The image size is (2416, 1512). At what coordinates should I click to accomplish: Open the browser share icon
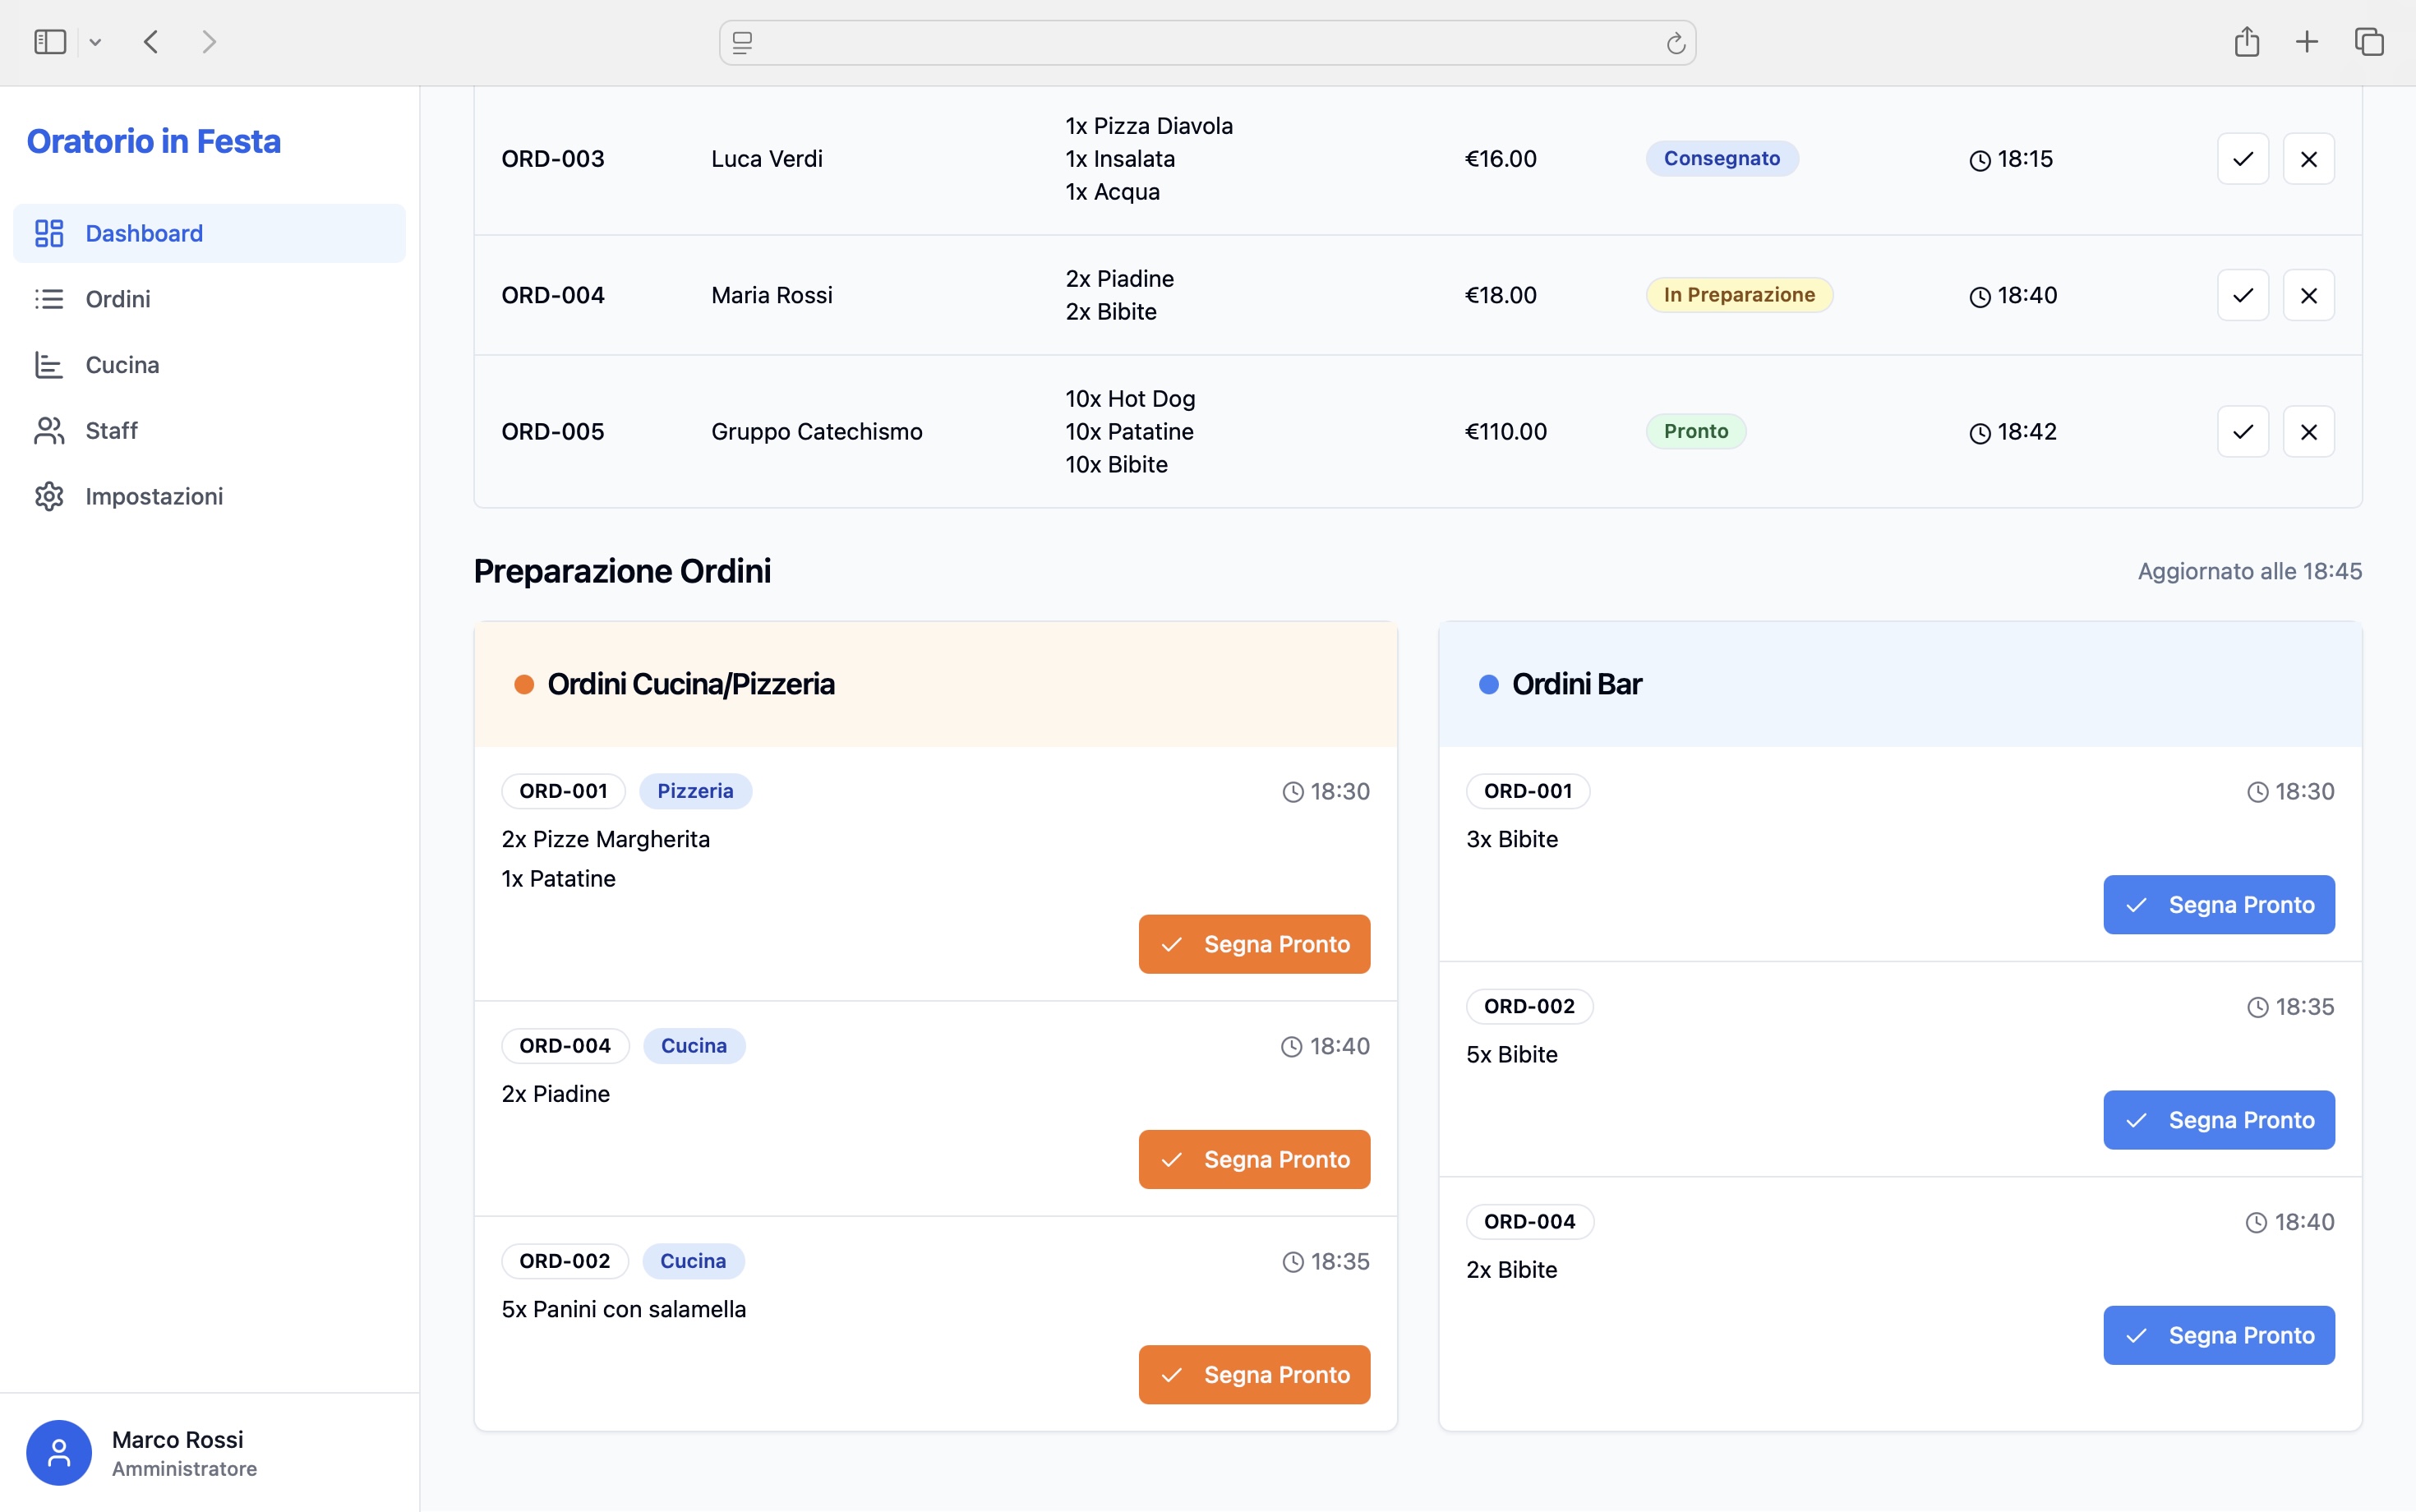2246,42
